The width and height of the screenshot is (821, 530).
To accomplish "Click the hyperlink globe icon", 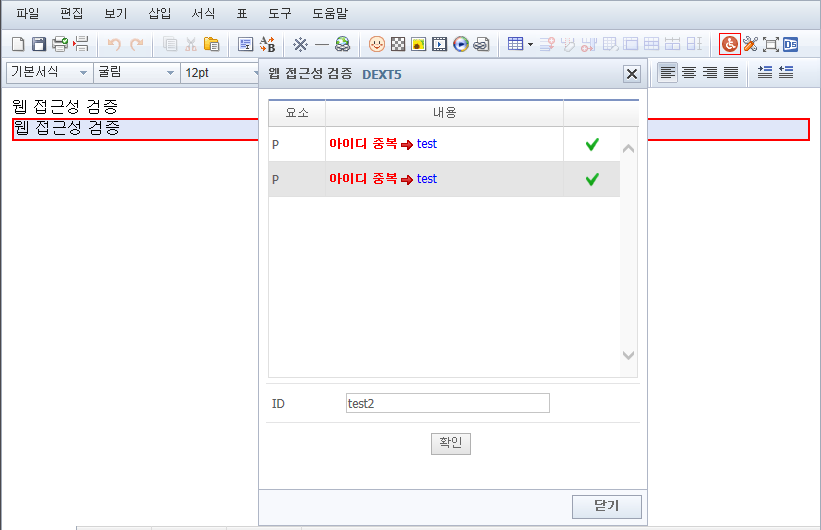I will pos(342,44).
